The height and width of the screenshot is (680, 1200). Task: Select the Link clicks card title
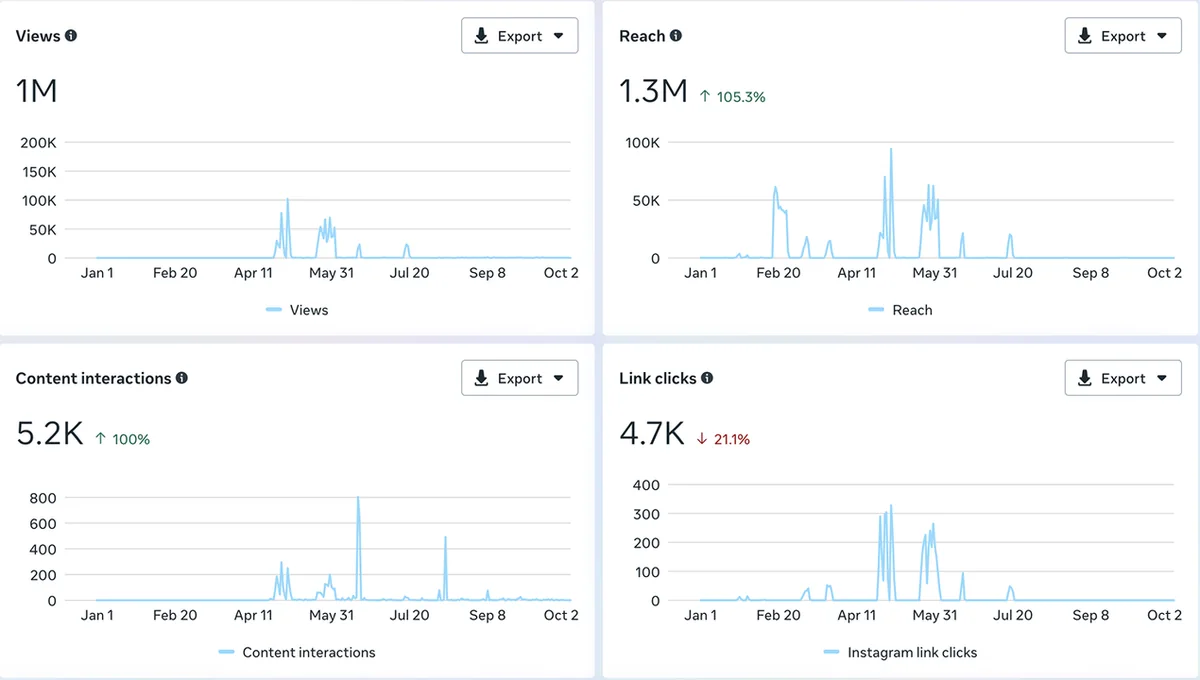657,378
